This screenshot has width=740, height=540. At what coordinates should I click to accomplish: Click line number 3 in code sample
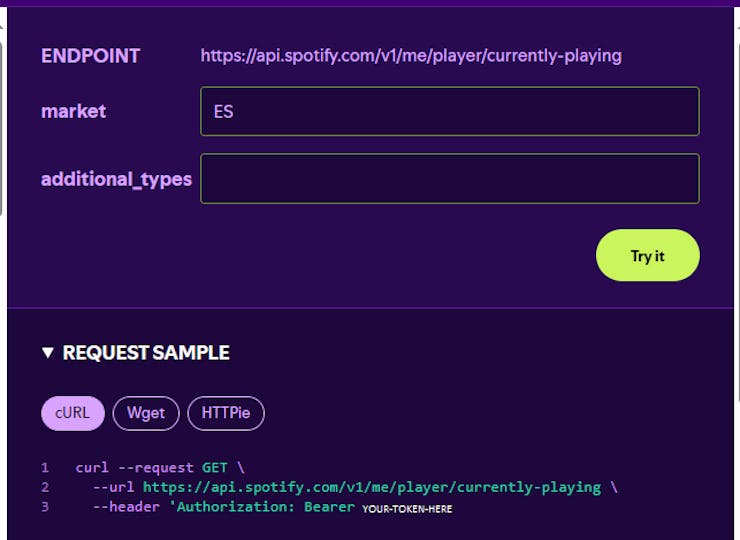(x=45, y=507)
